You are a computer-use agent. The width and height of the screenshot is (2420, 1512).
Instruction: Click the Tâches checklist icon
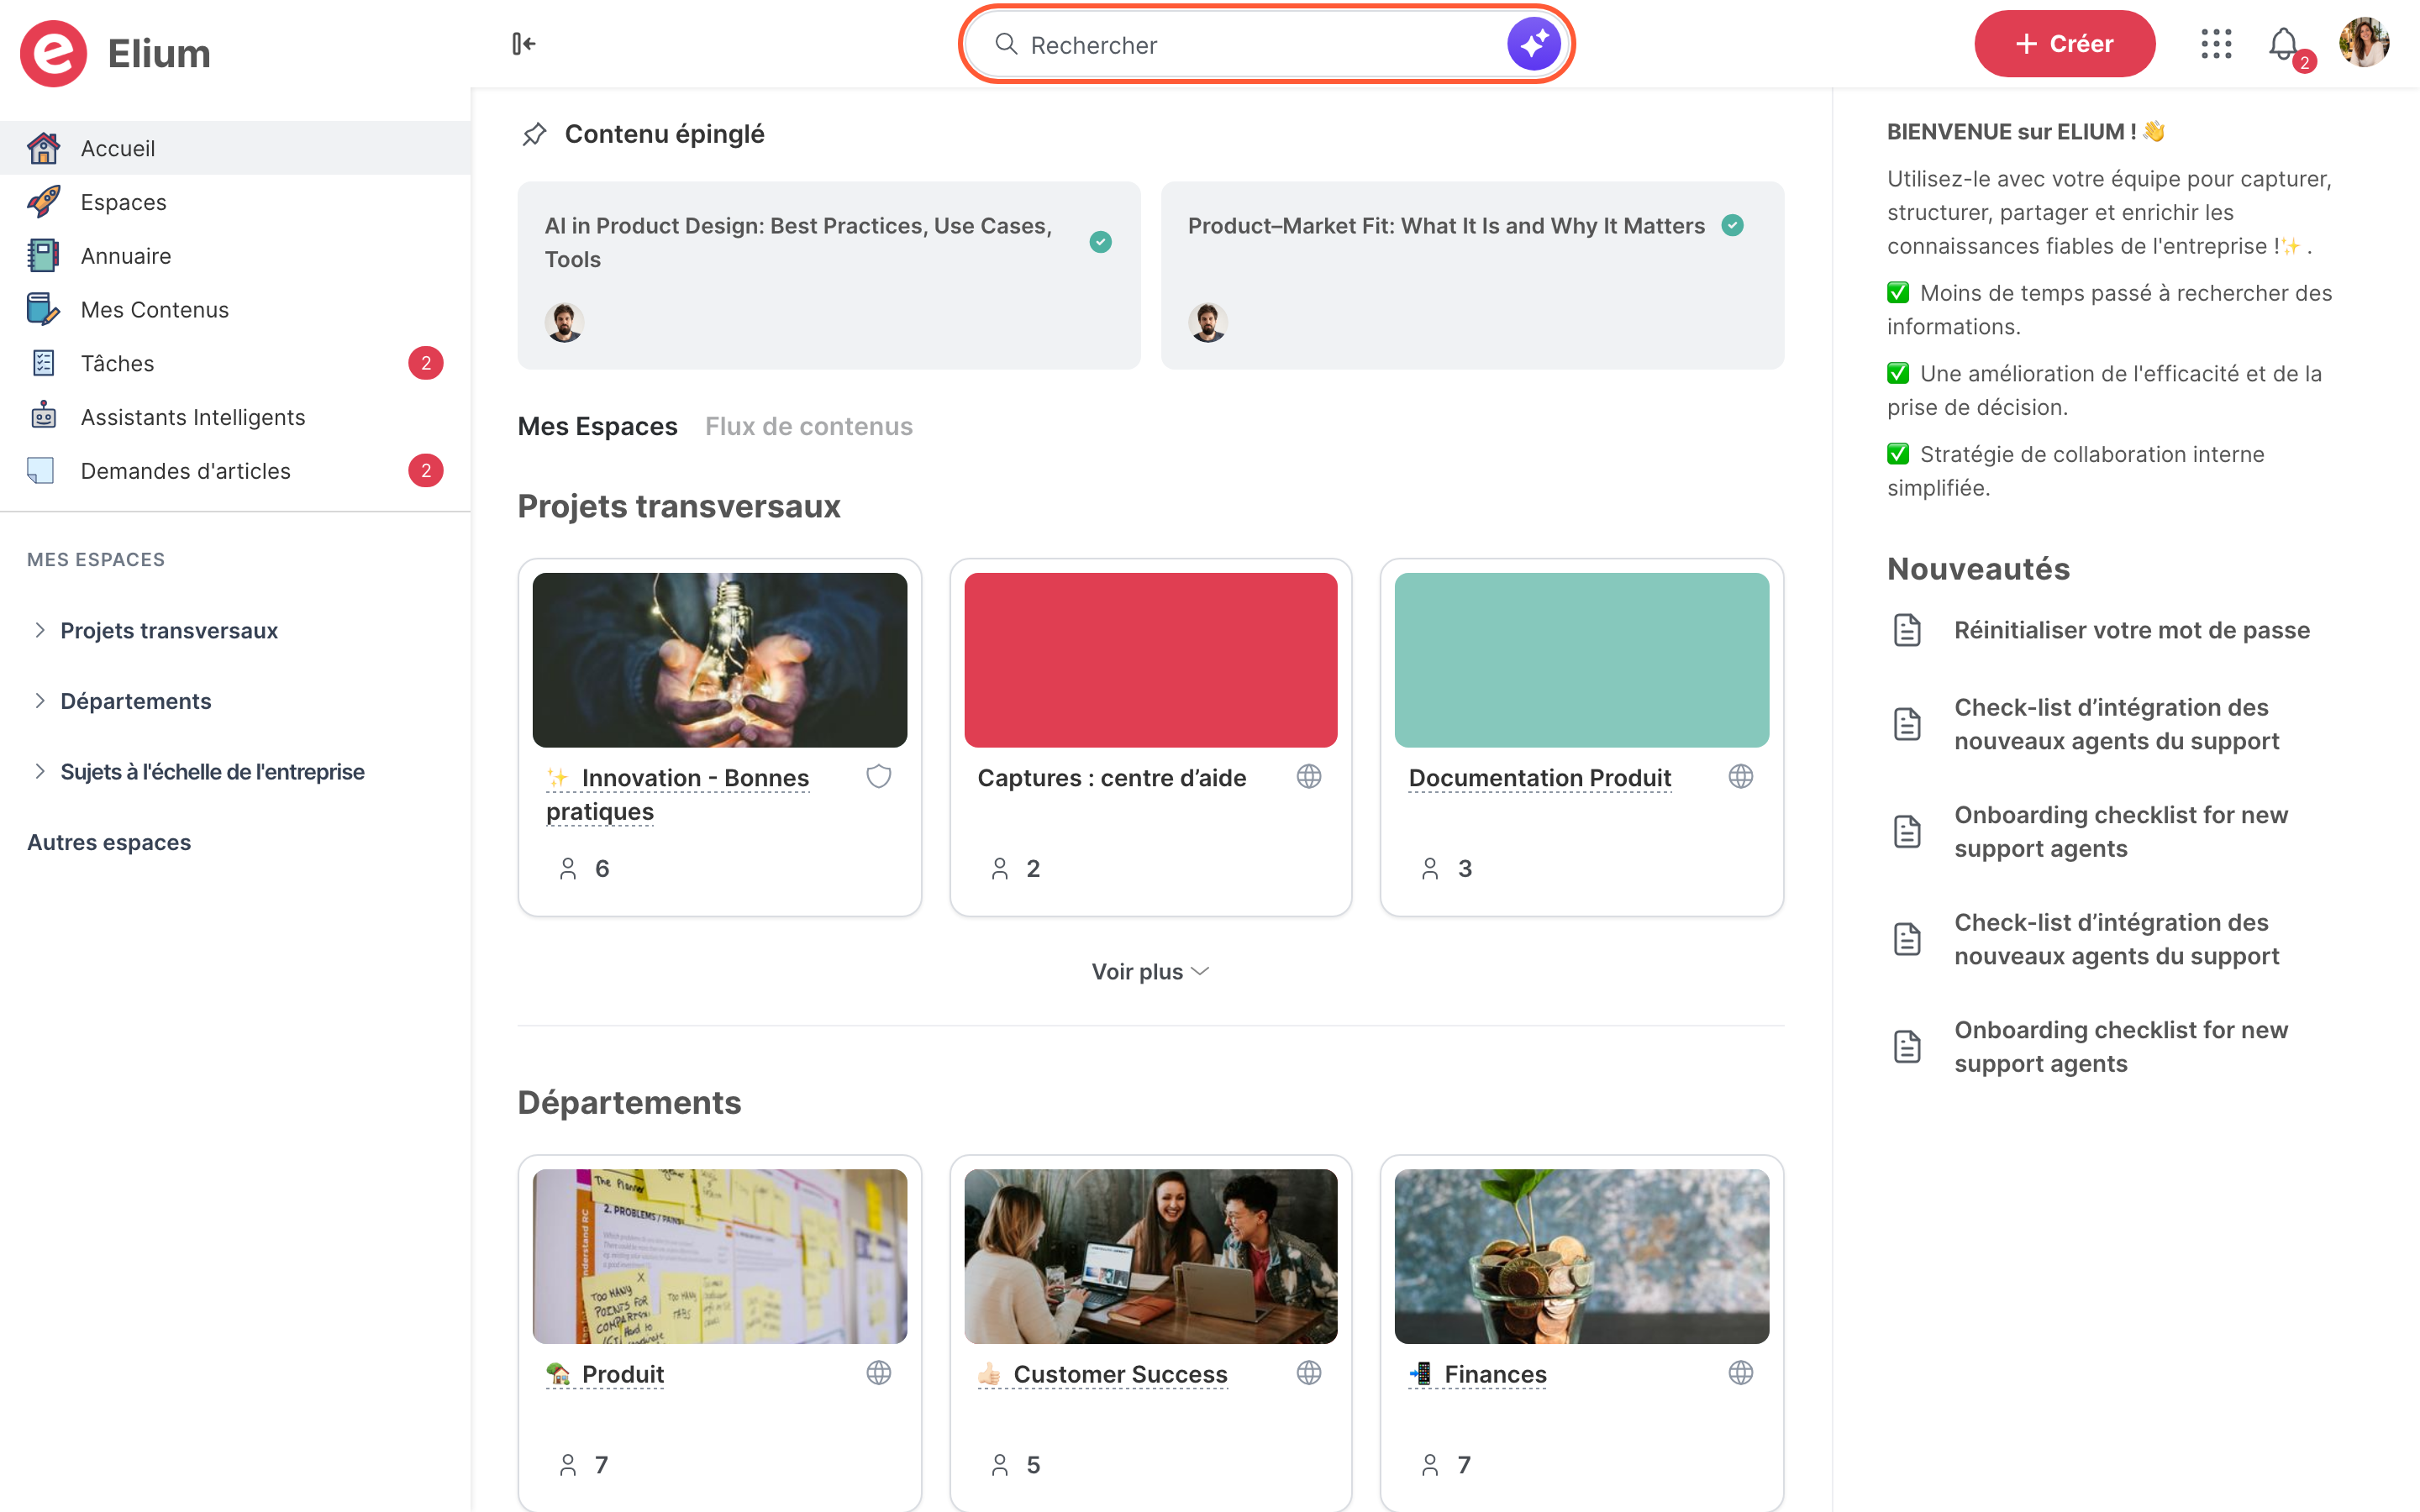43,363
